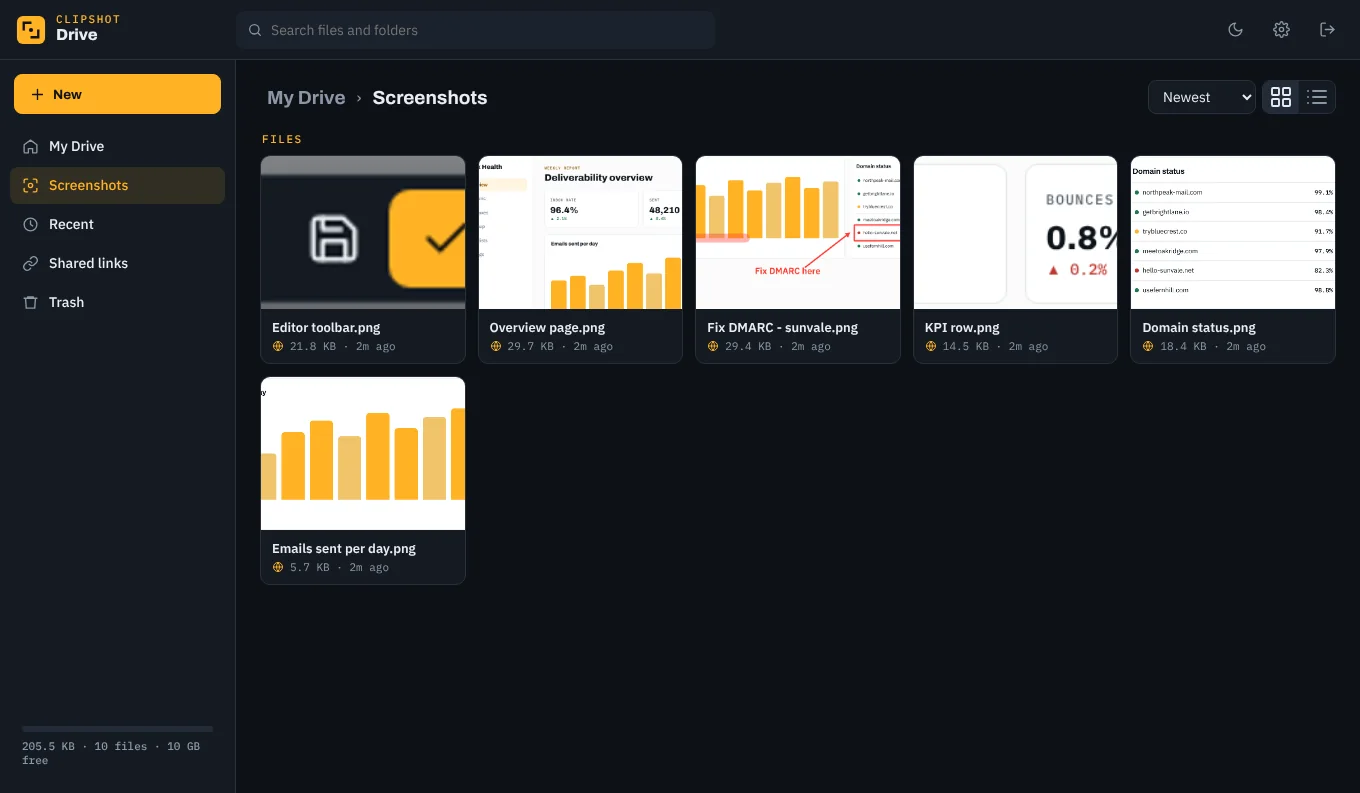Click the search magnifier icon
The image size is (1360, 793).
256,31
